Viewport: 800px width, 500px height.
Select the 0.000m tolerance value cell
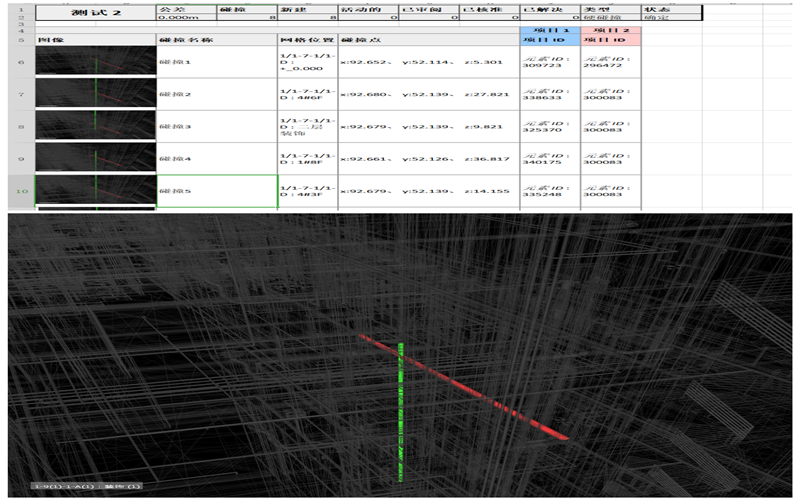(x=186, y=17)
